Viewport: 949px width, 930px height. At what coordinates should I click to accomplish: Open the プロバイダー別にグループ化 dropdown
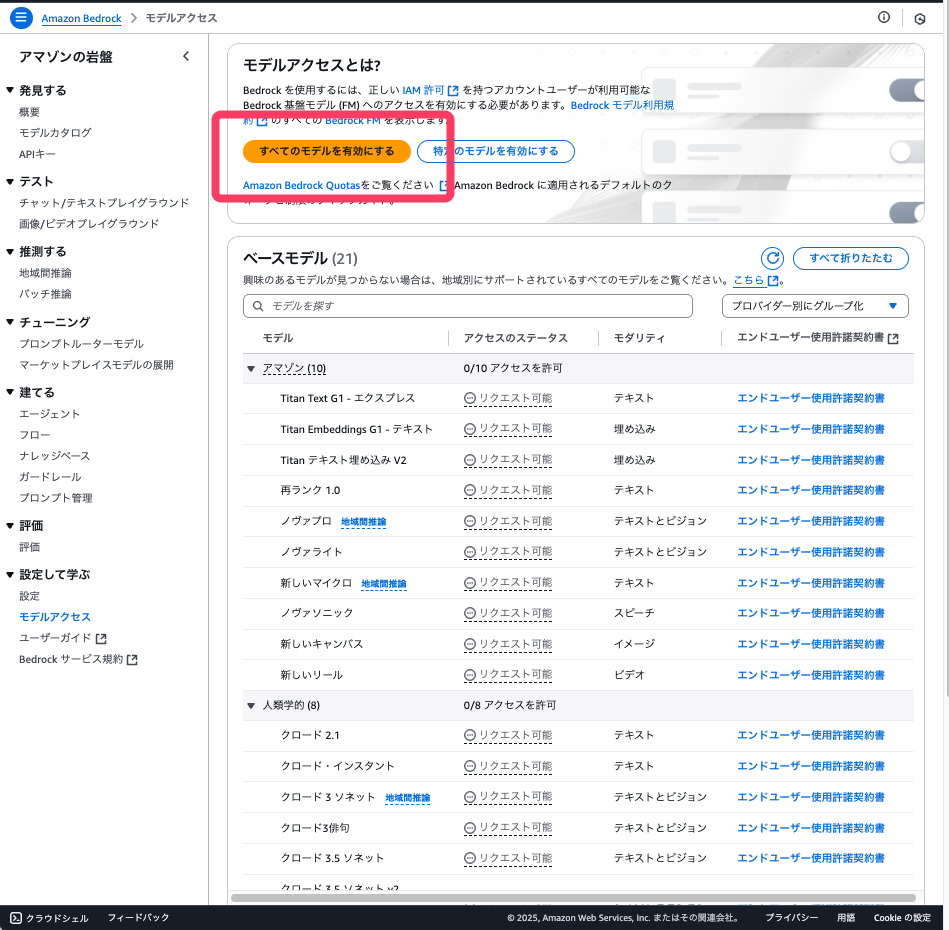[x=815, y=306]
